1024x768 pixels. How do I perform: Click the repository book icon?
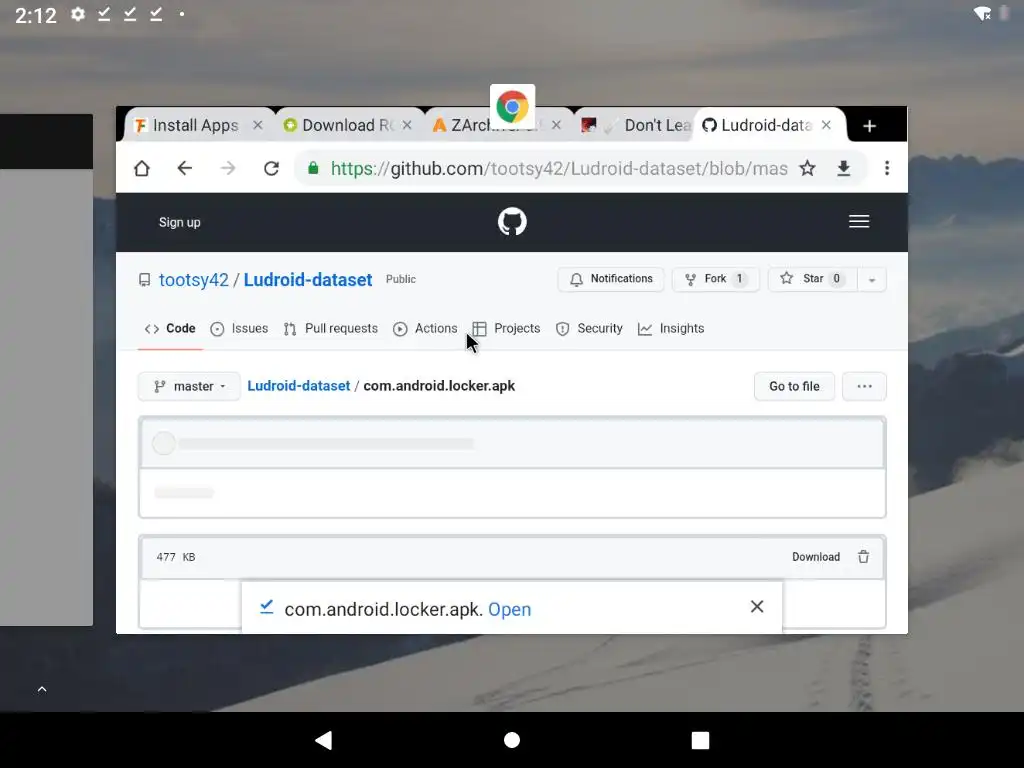[144, 280]
